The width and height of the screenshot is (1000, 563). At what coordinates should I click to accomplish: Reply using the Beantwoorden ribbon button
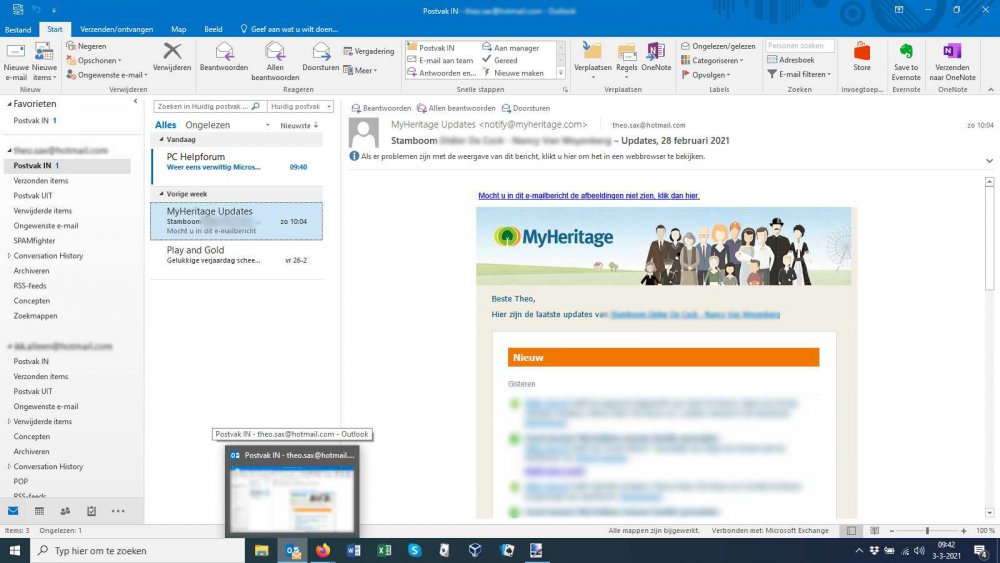pos(224,57)
